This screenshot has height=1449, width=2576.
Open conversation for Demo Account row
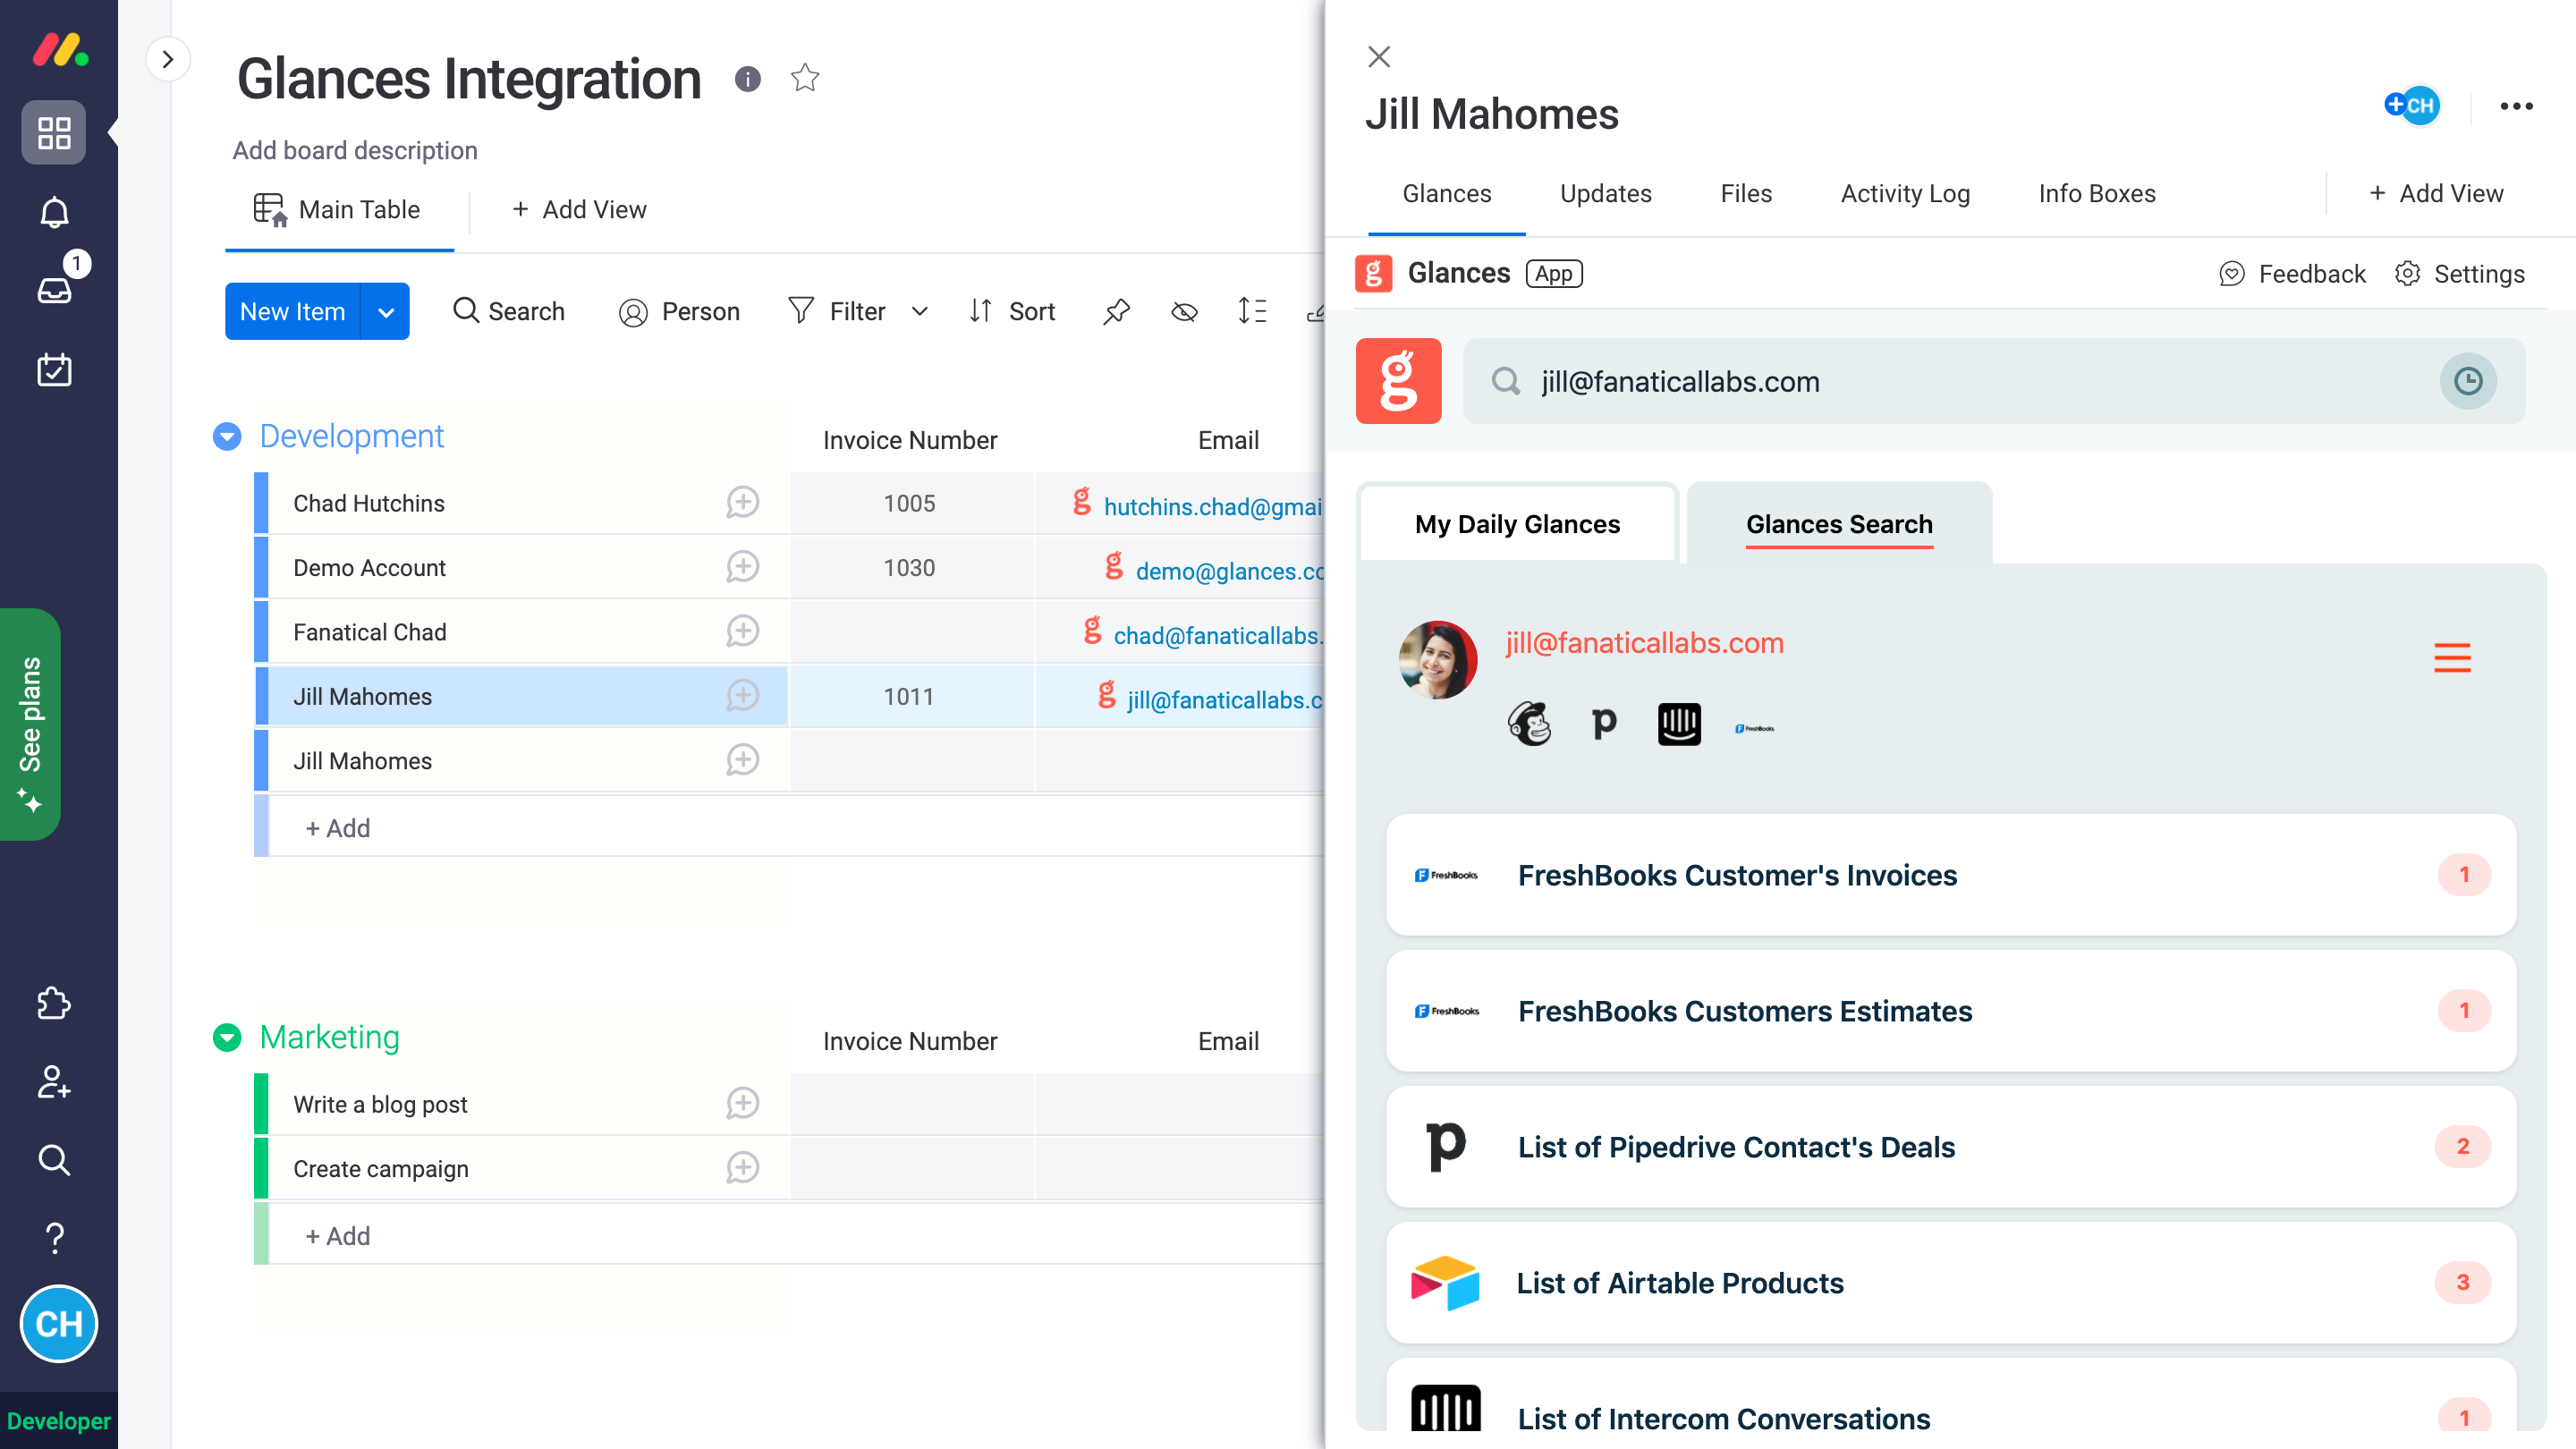pyautogui.click(x=742, y=567)
